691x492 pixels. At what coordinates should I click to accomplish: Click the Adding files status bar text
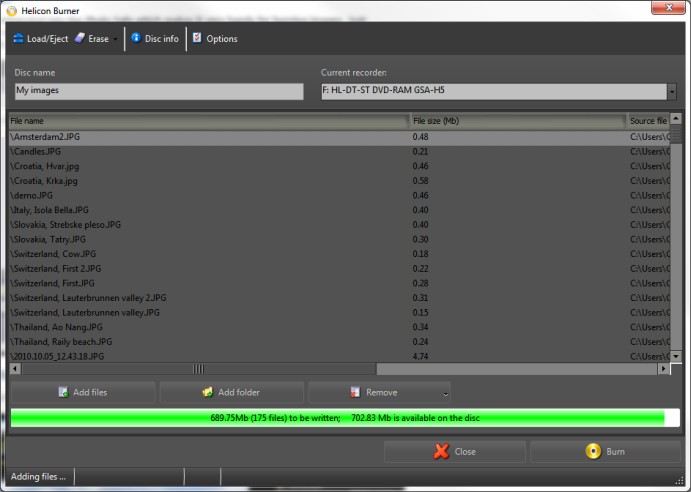click(x=38, y=477)
